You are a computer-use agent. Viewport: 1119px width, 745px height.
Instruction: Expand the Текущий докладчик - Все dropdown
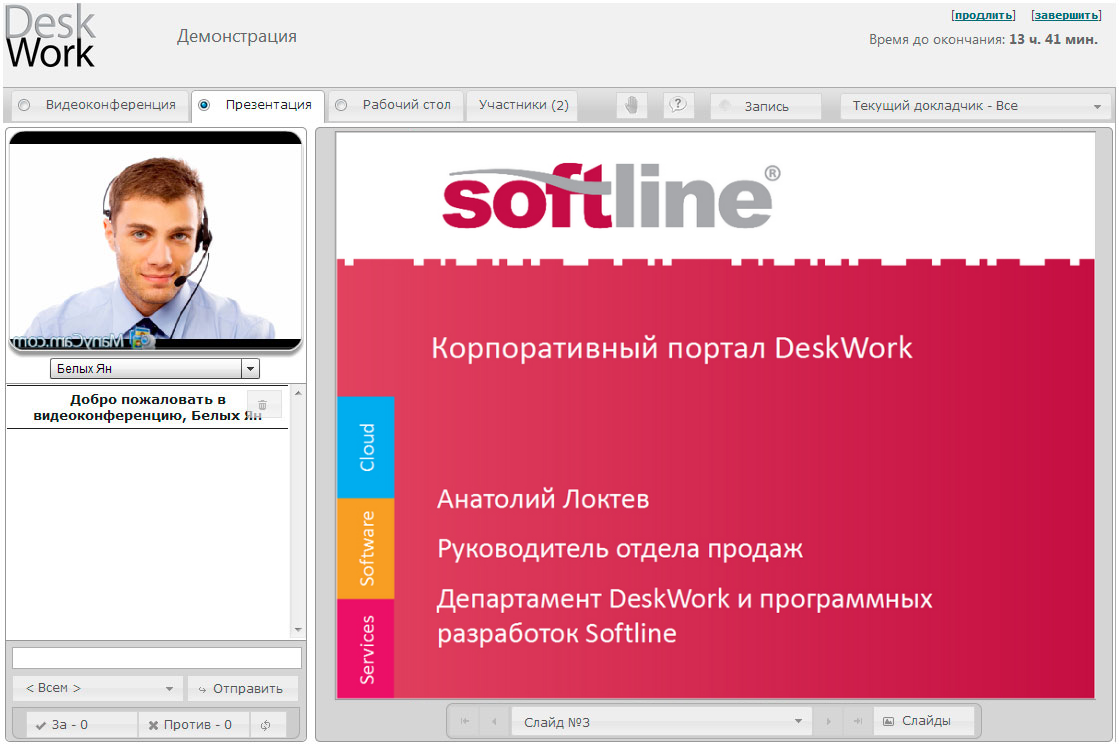(975, 106)
